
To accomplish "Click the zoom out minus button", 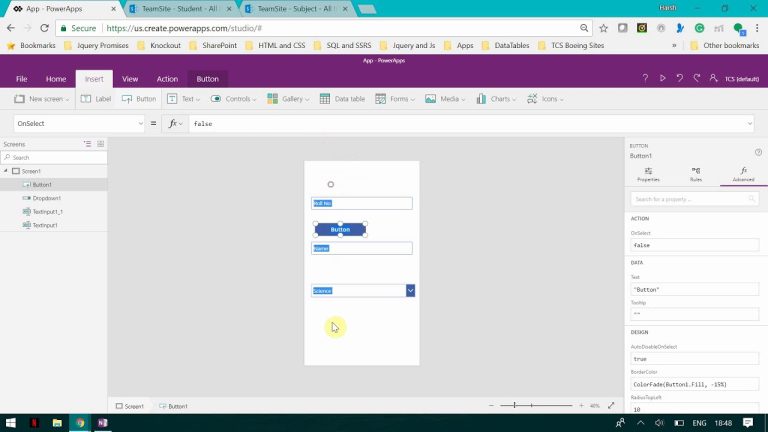I will pyautogui.click(x=491, y=406).
